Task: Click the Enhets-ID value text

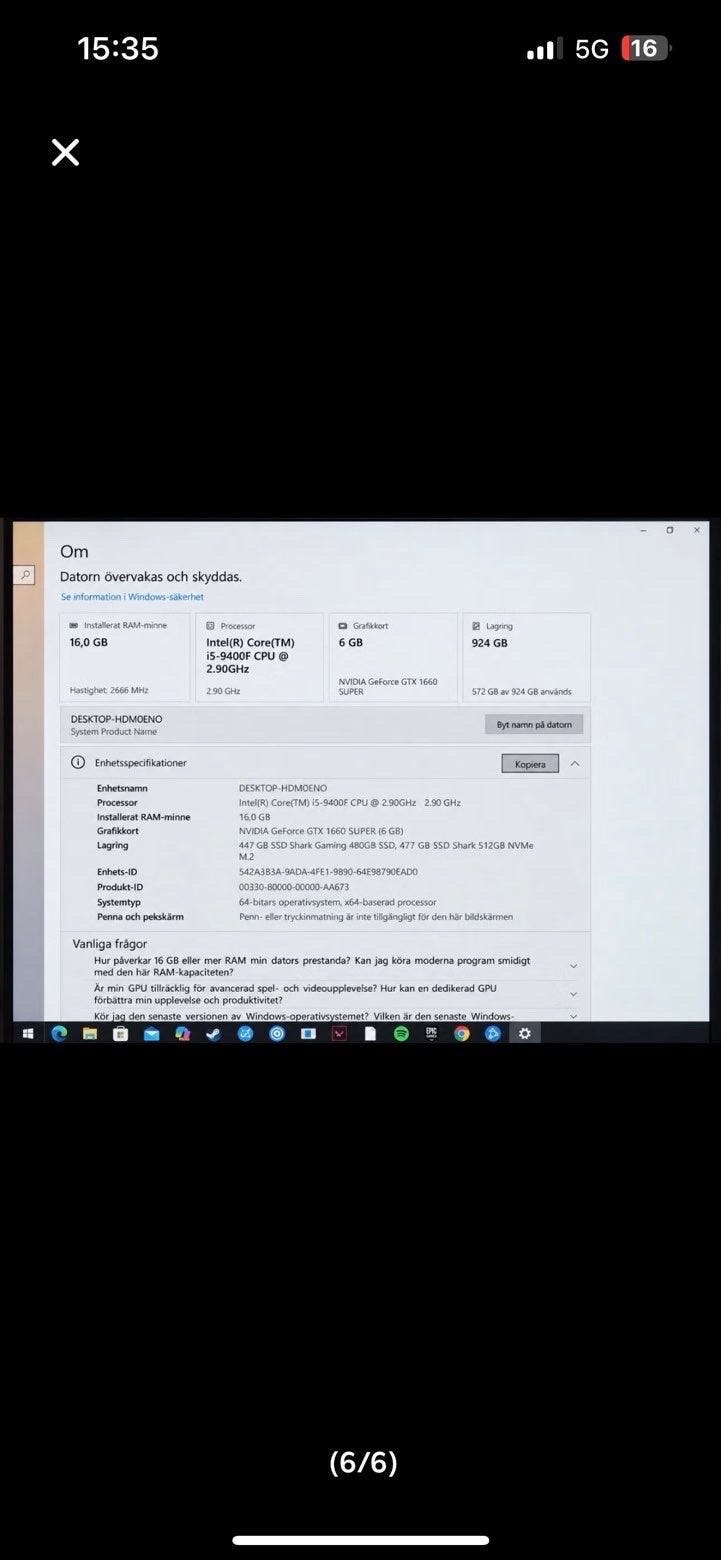Action: click(328, 872)
